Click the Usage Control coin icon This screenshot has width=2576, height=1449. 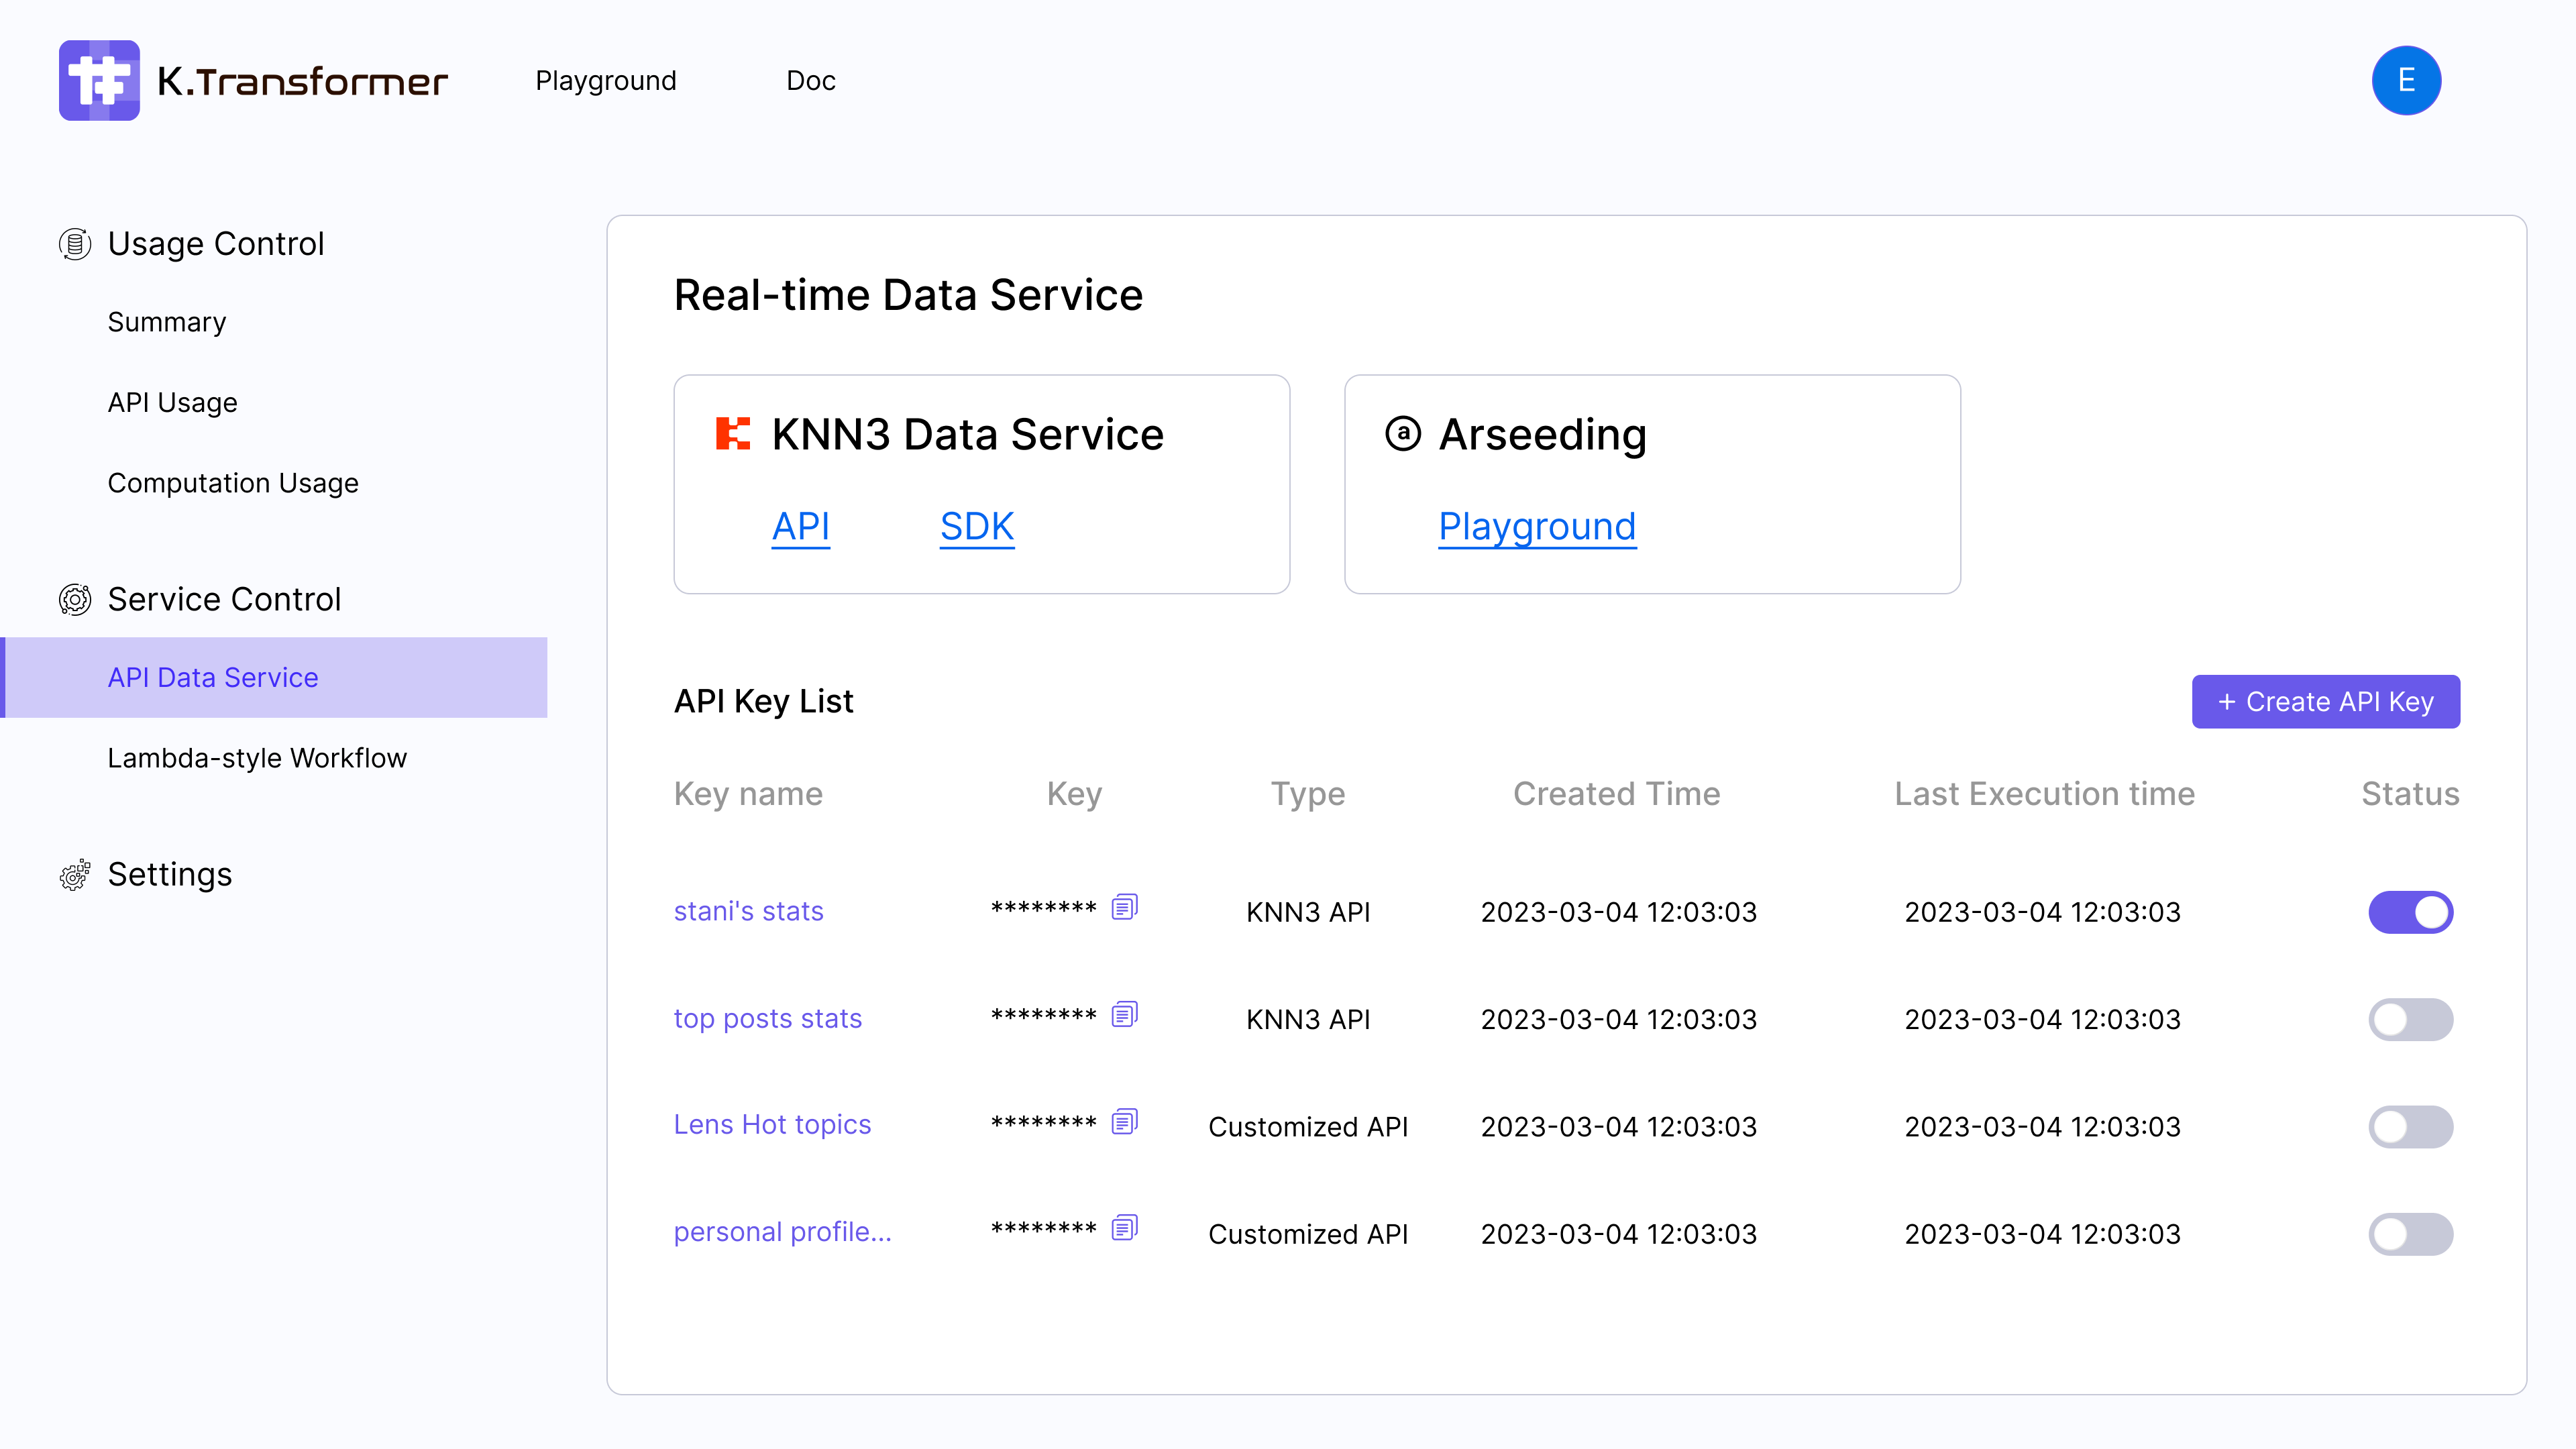(x=75, y=244)
